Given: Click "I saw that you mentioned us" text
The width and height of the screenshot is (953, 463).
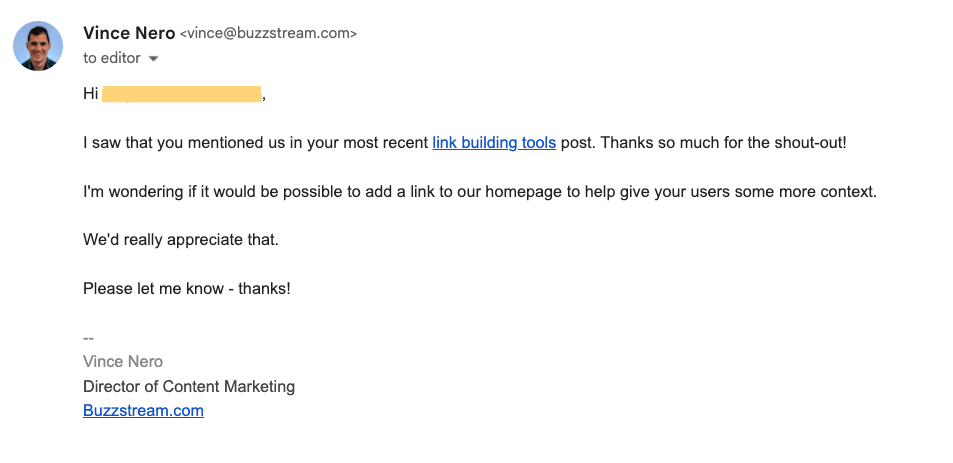Looking at the screenshot, I should pyautogui.click(x=180, y=143).
